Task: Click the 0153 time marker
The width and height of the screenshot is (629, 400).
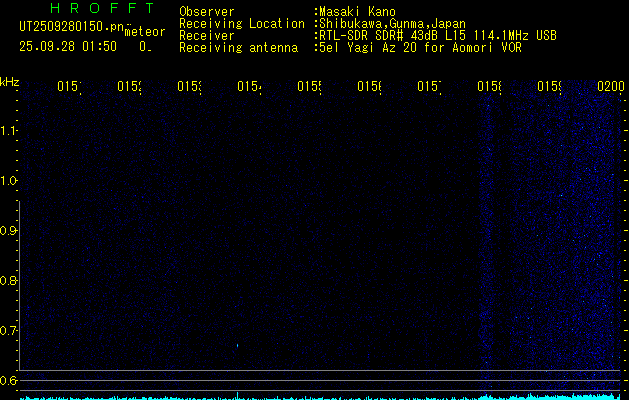Action: (x=189, y=86)
